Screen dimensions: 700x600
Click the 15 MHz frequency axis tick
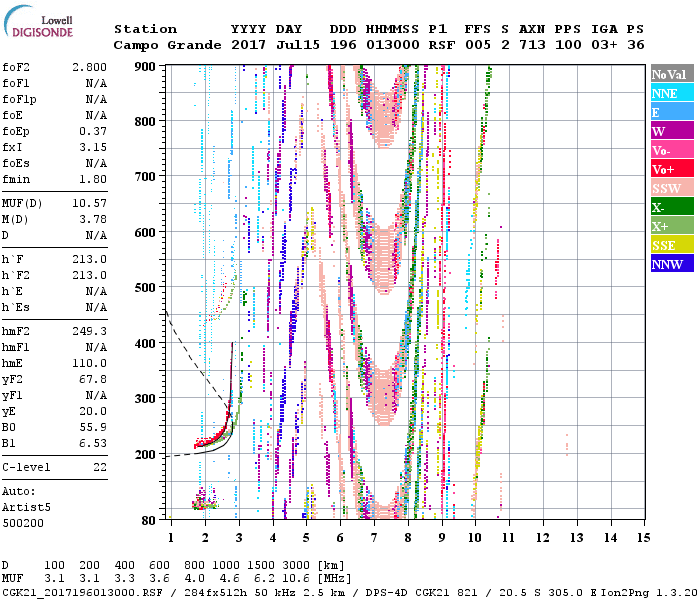(x=643, y=538)
